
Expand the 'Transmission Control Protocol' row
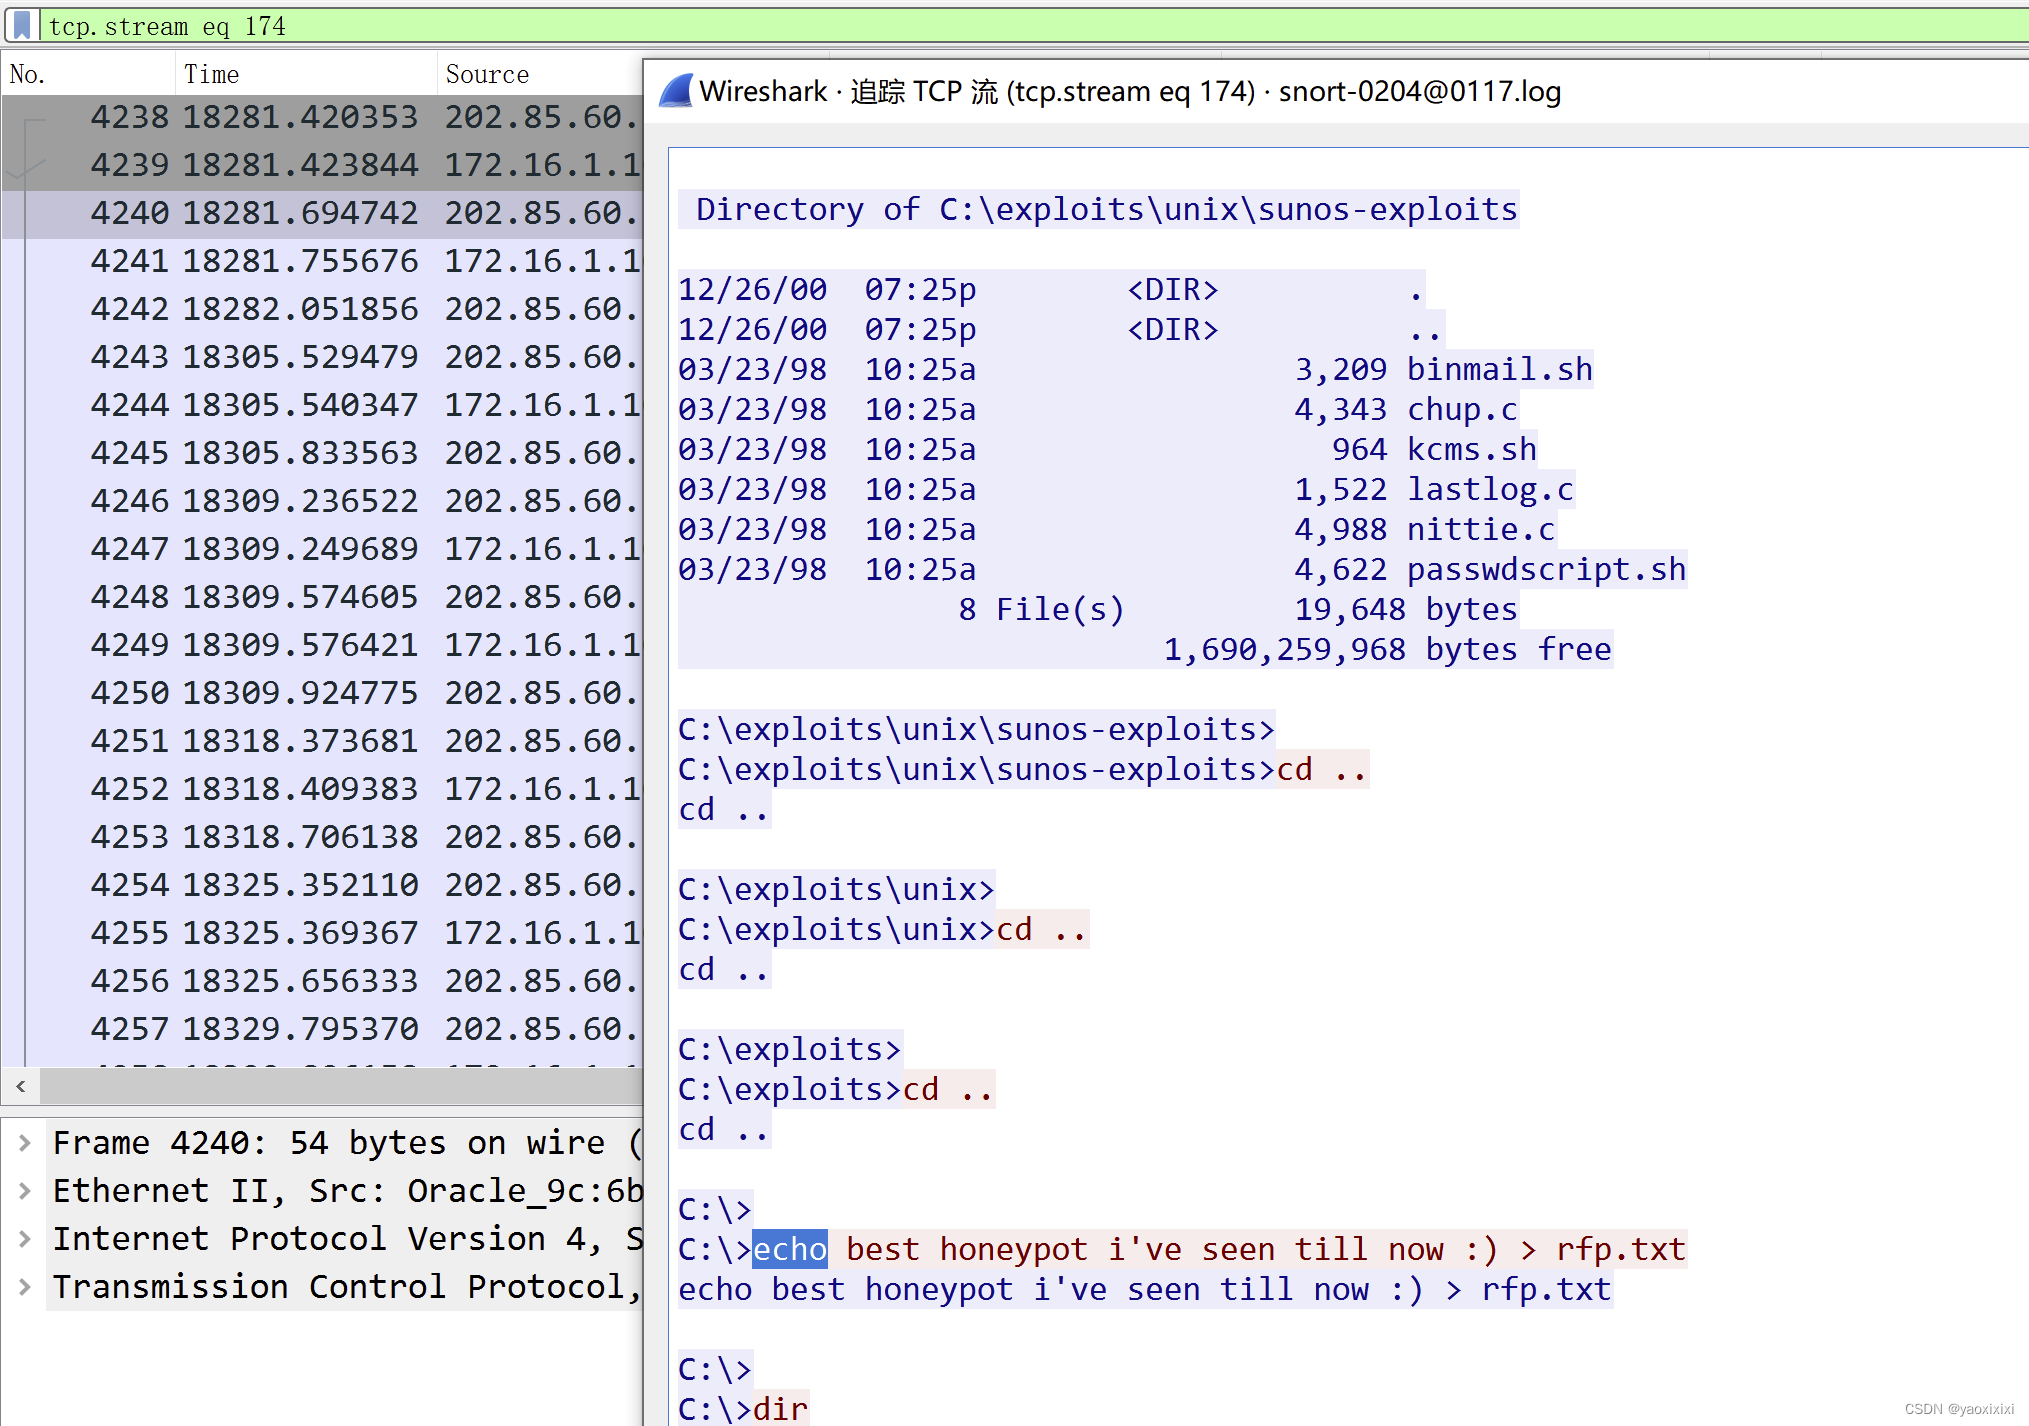25,1287
